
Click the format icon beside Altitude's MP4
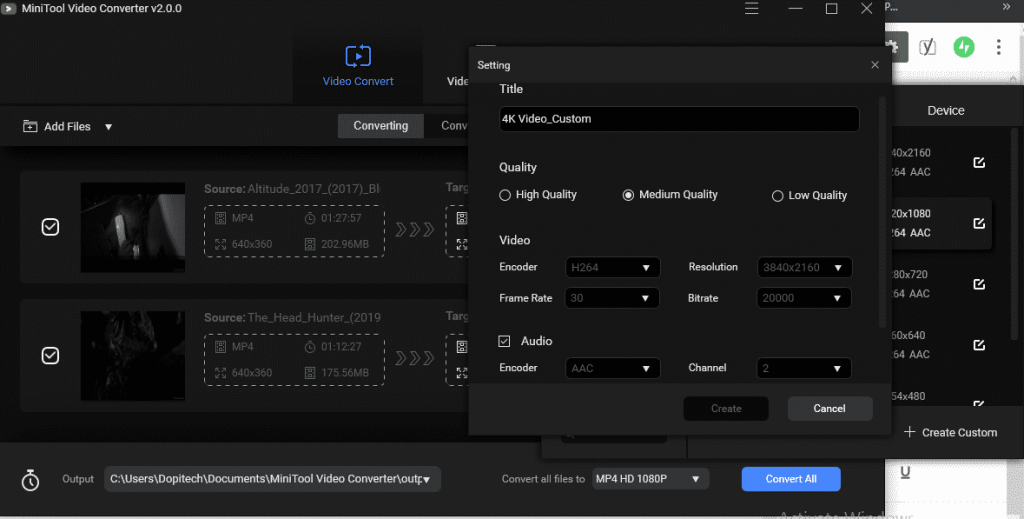[x=221, y=218]
